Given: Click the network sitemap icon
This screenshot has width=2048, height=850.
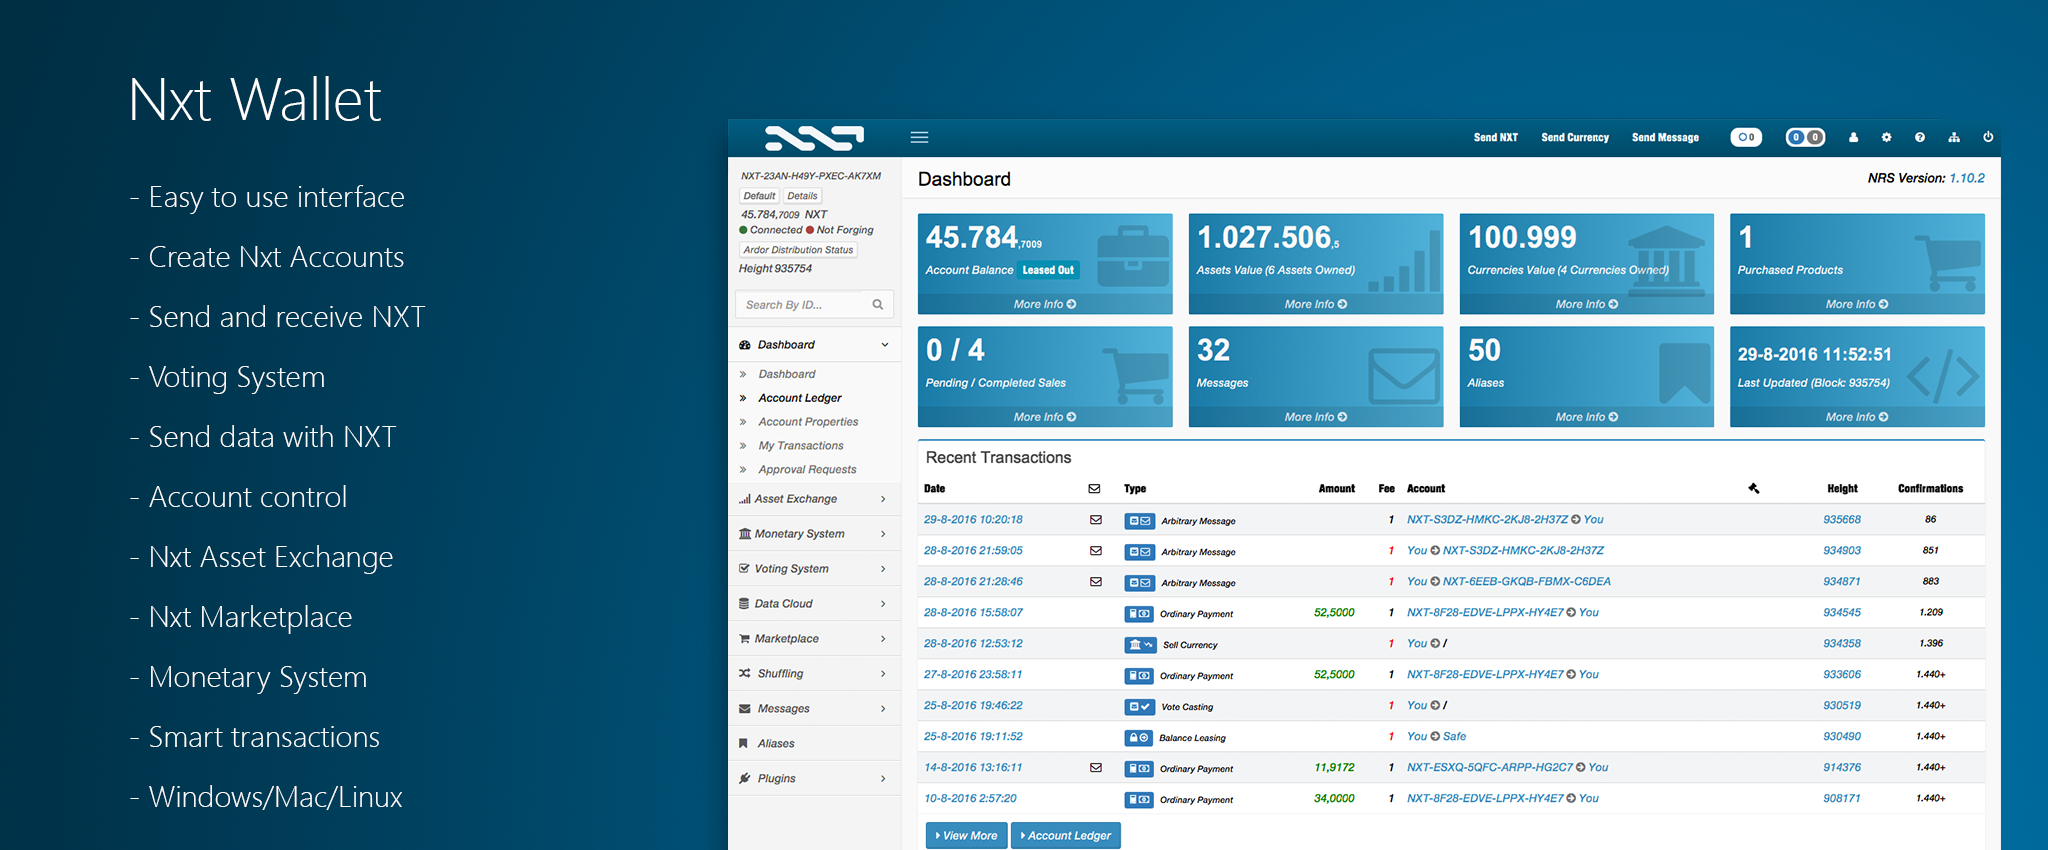Looking at the screenshot, I should (1953, 137).
